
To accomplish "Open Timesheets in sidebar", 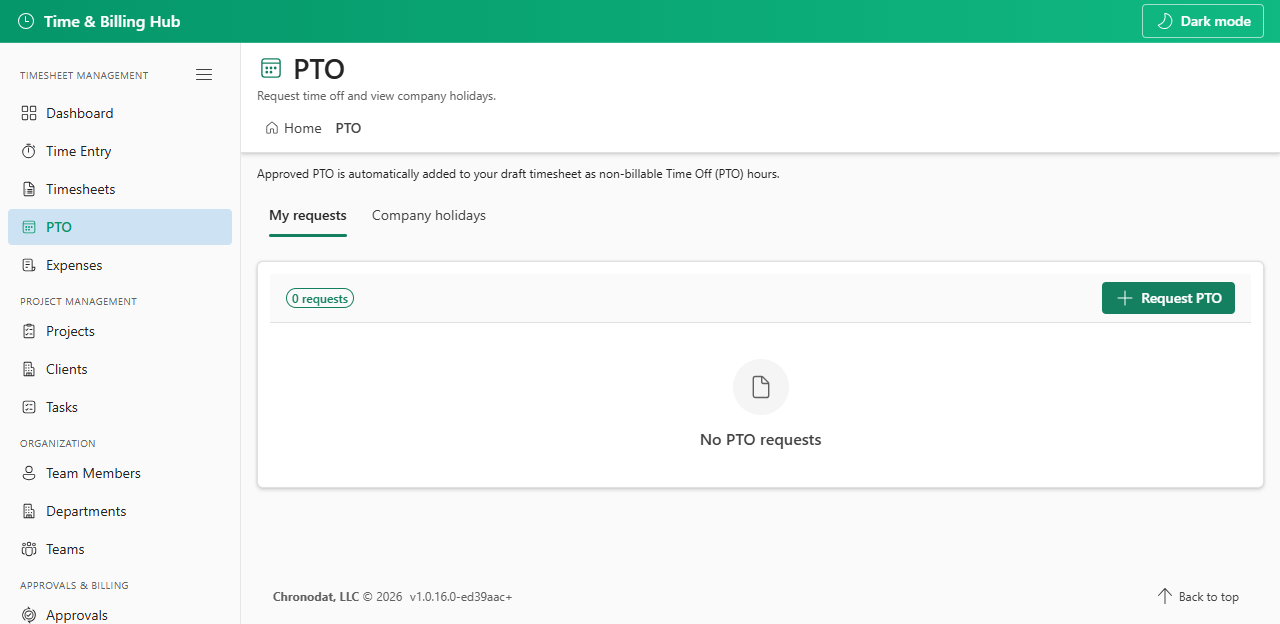I will point(120,189).
